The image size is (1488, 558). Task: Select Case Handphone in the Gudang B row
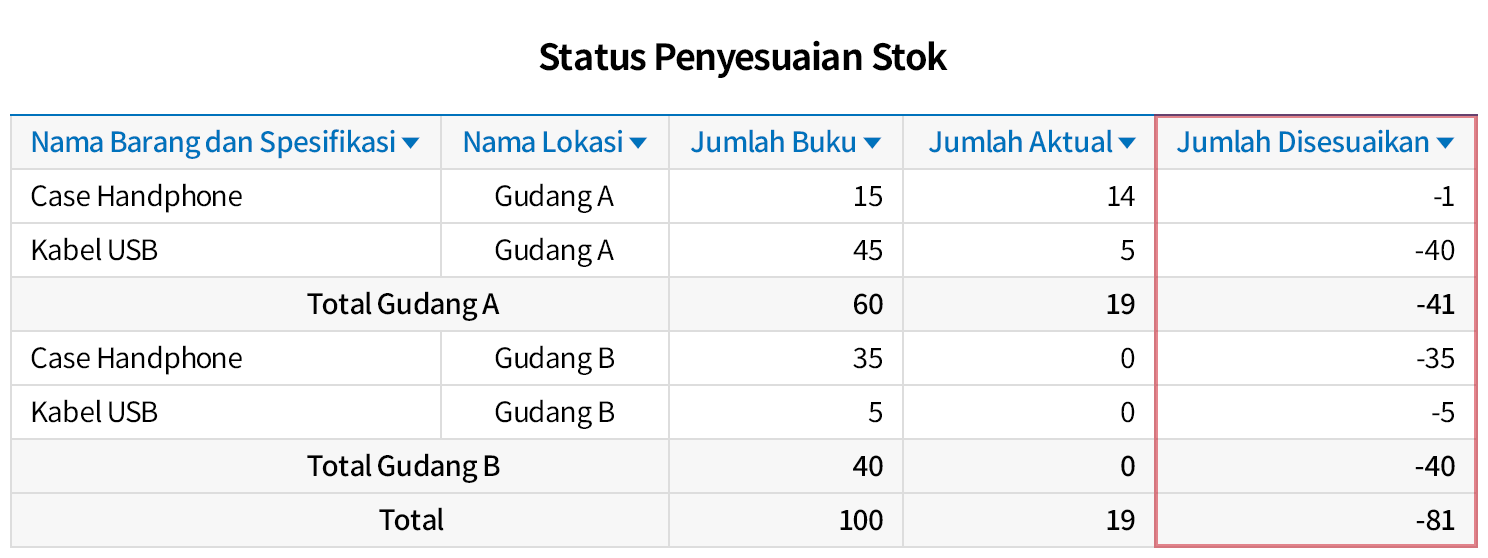point(136,358)
